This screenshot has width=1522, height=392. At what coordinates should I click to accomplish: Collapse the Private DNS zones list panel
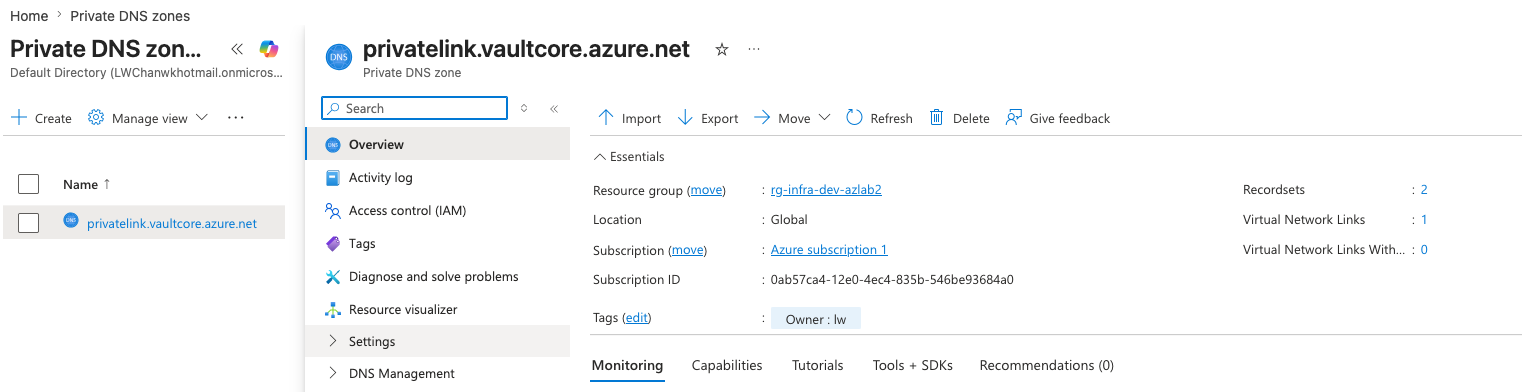(237, 48)
